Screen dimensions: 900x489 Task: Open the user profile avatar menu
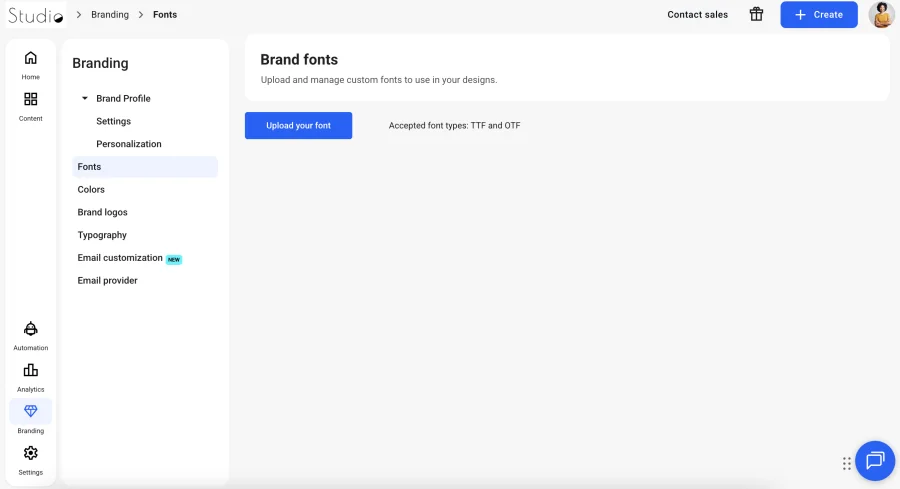(882, 14)
